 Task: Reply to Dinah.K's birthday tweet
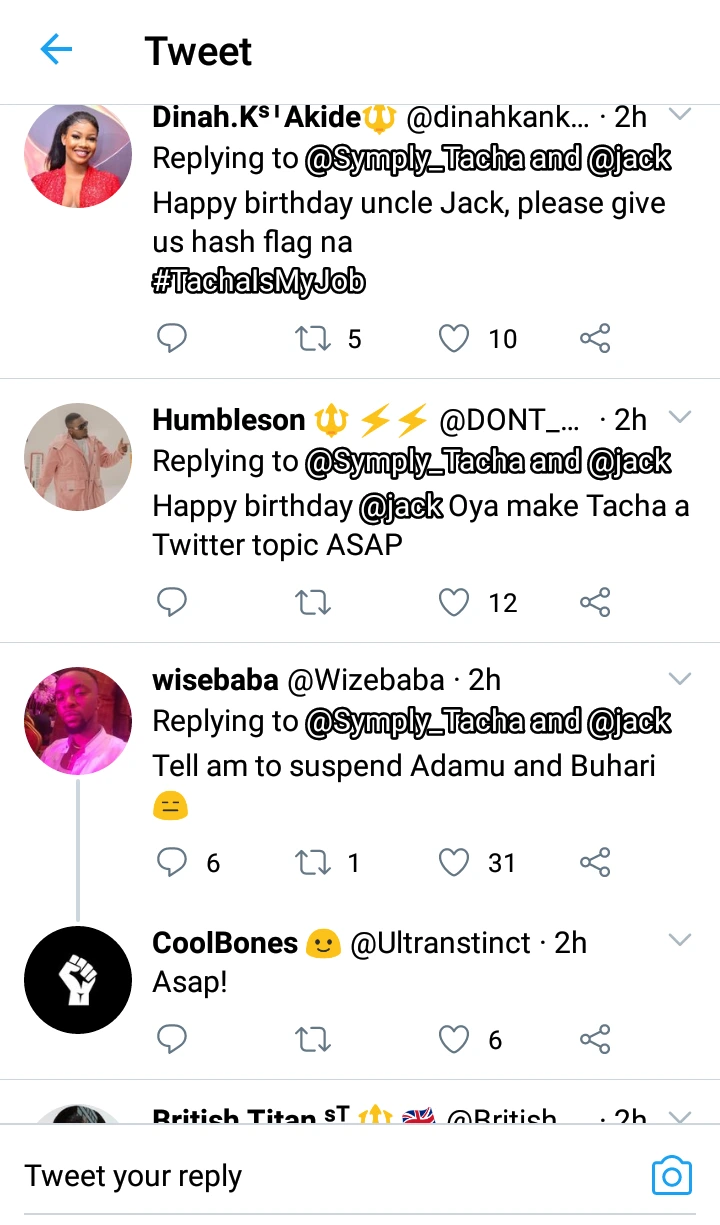[x=173, y=339]
